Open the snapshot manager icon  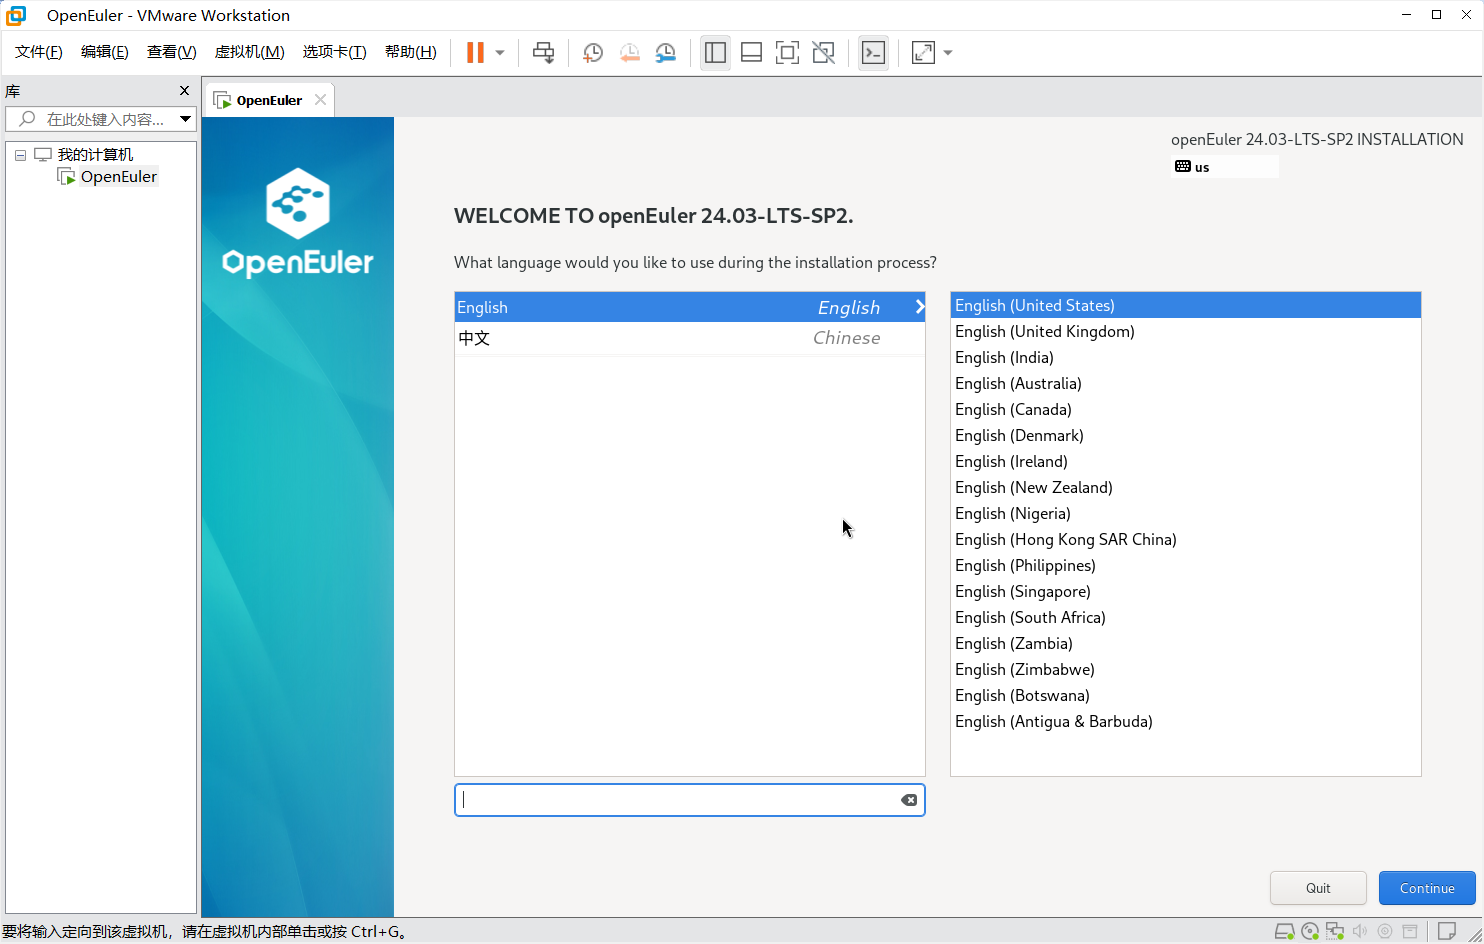665,53
